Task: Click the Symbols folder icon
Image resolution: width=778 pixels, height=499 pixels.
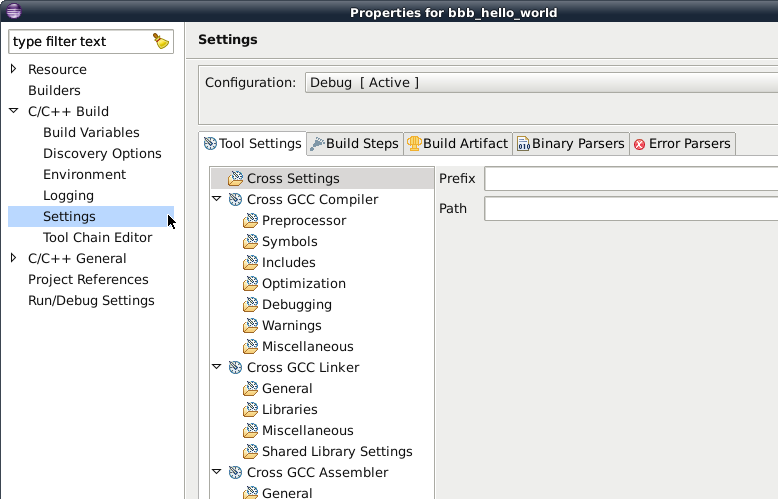Action: point(250,241)
